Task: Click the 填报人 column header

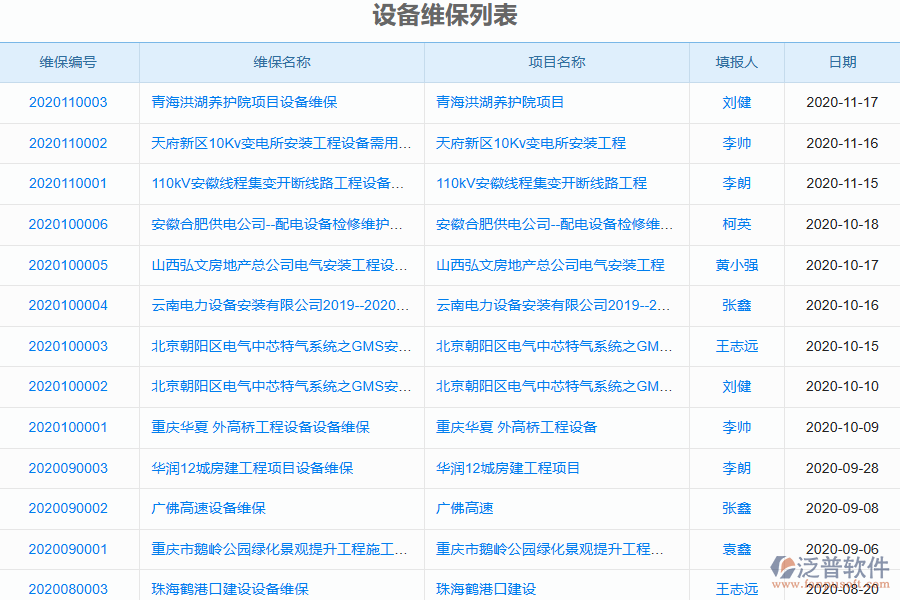Action: point(736,61)
